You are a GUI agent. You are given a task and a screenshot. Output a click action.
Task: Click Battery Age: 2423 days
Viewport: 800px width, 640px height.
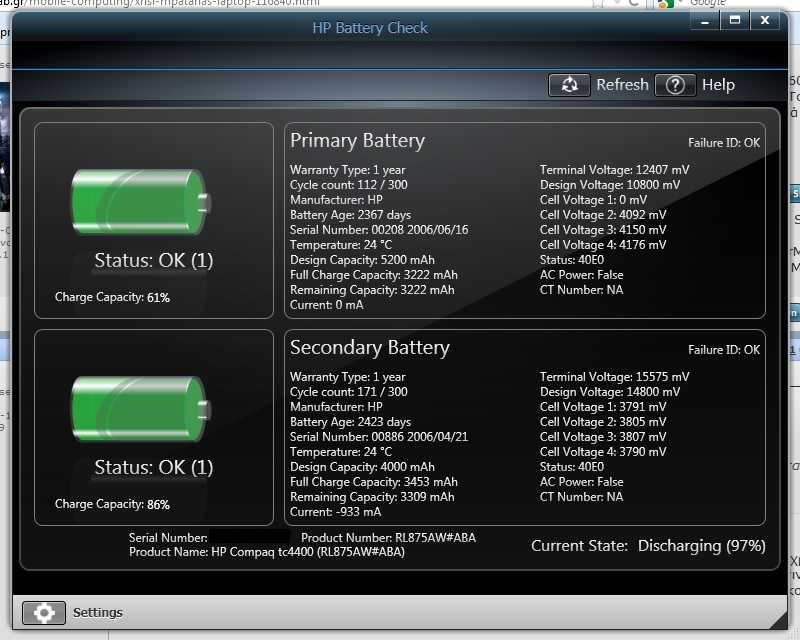coord(351,422)
